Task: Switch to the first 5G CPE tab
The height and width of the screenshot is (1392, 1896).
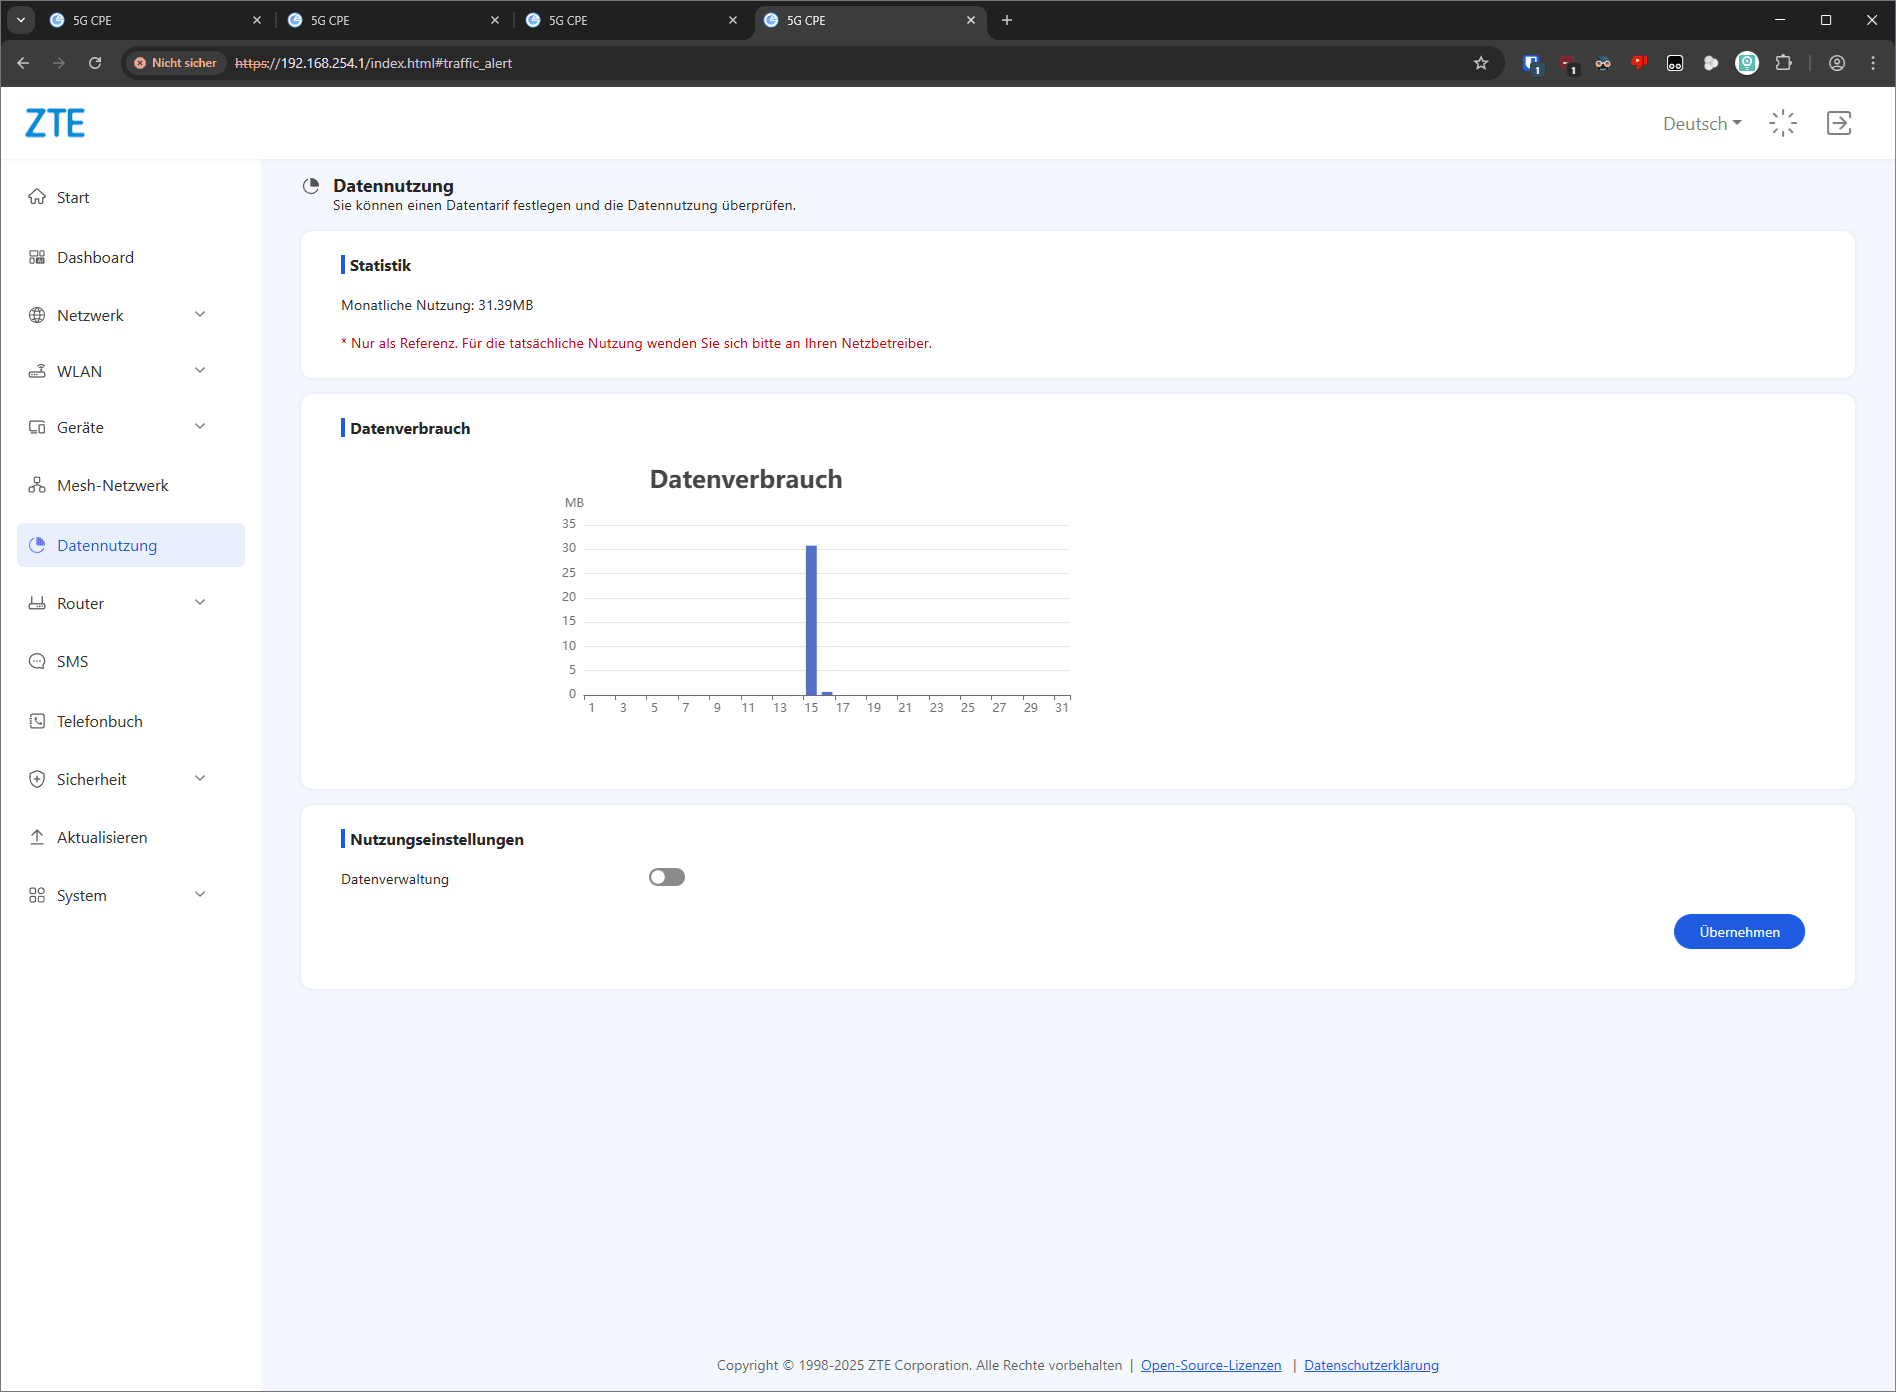Action: point(154,20)
